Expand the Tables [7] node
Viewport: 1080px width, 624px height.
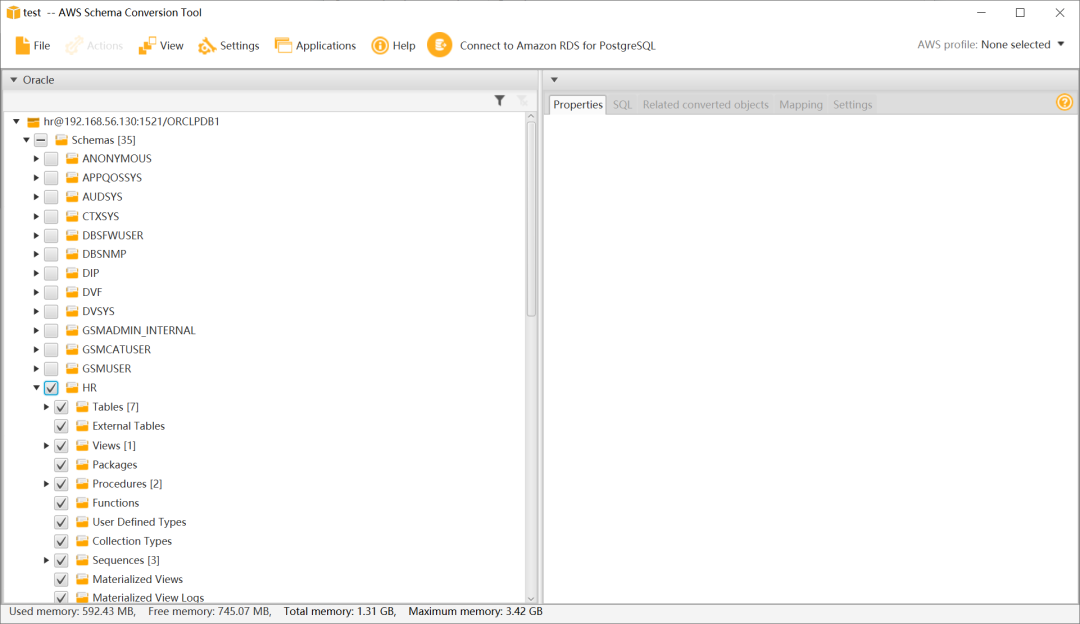(46, 407)
